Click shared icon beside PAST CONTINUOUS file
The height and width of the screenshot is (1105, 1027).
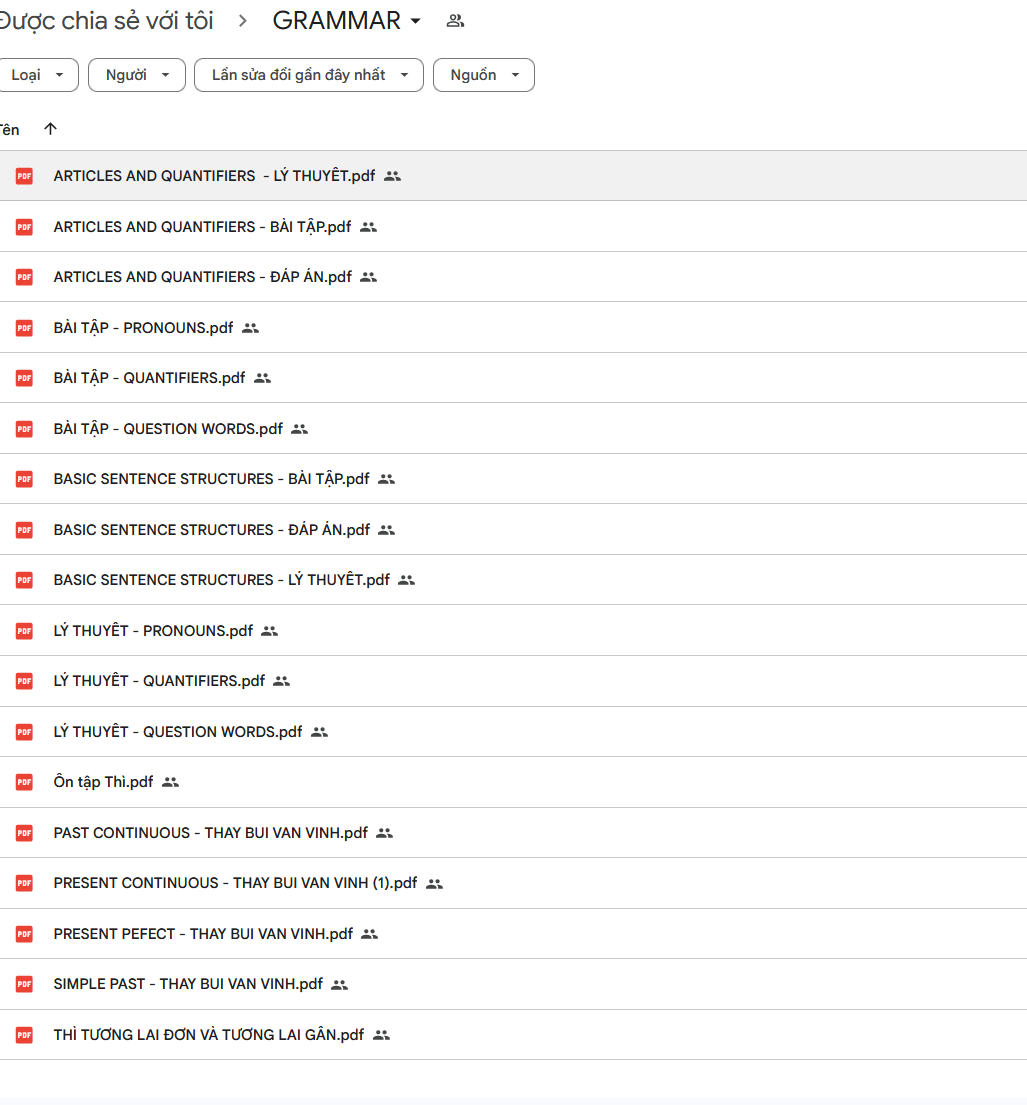(x=384, y=833)
